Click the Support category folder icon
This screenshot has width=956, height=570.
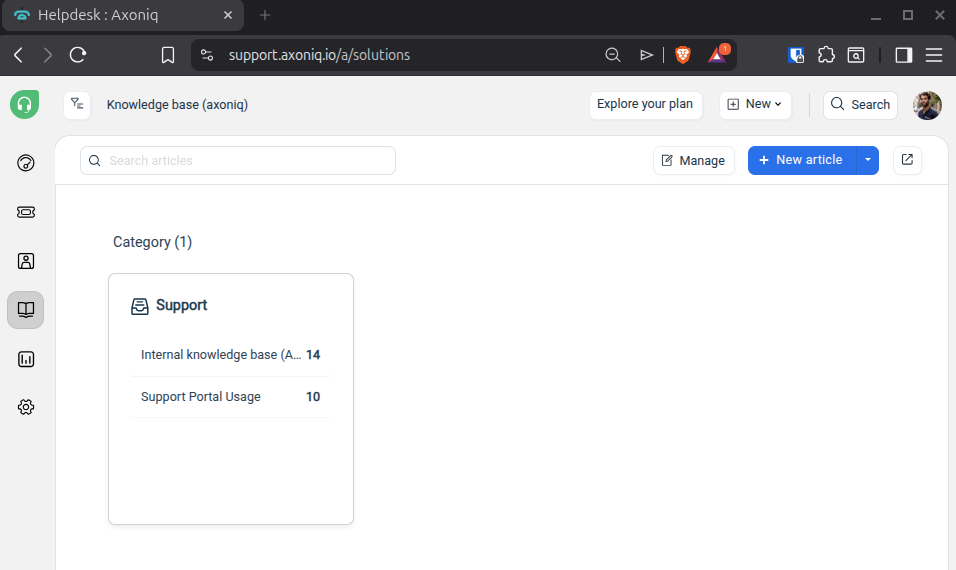140,306
